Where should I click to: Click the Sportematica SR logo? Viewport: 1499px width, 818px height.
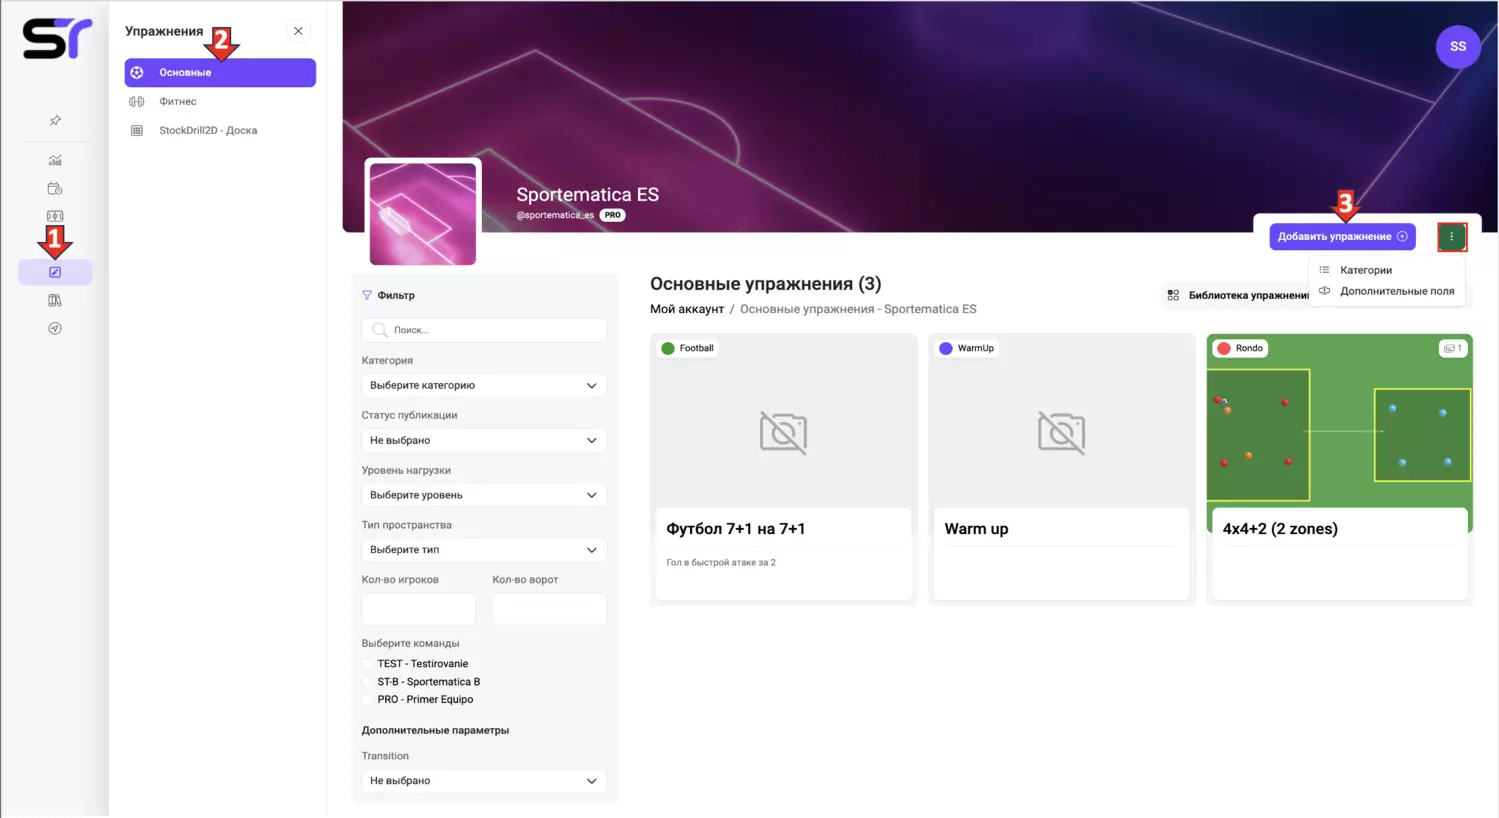pos(57,39)
